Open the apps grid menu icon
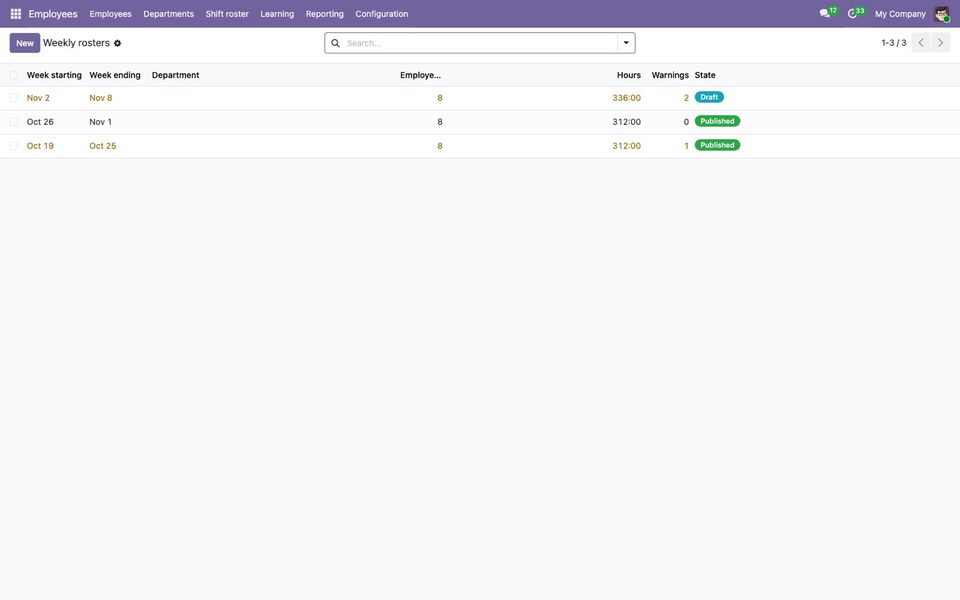 coord(16,13)
